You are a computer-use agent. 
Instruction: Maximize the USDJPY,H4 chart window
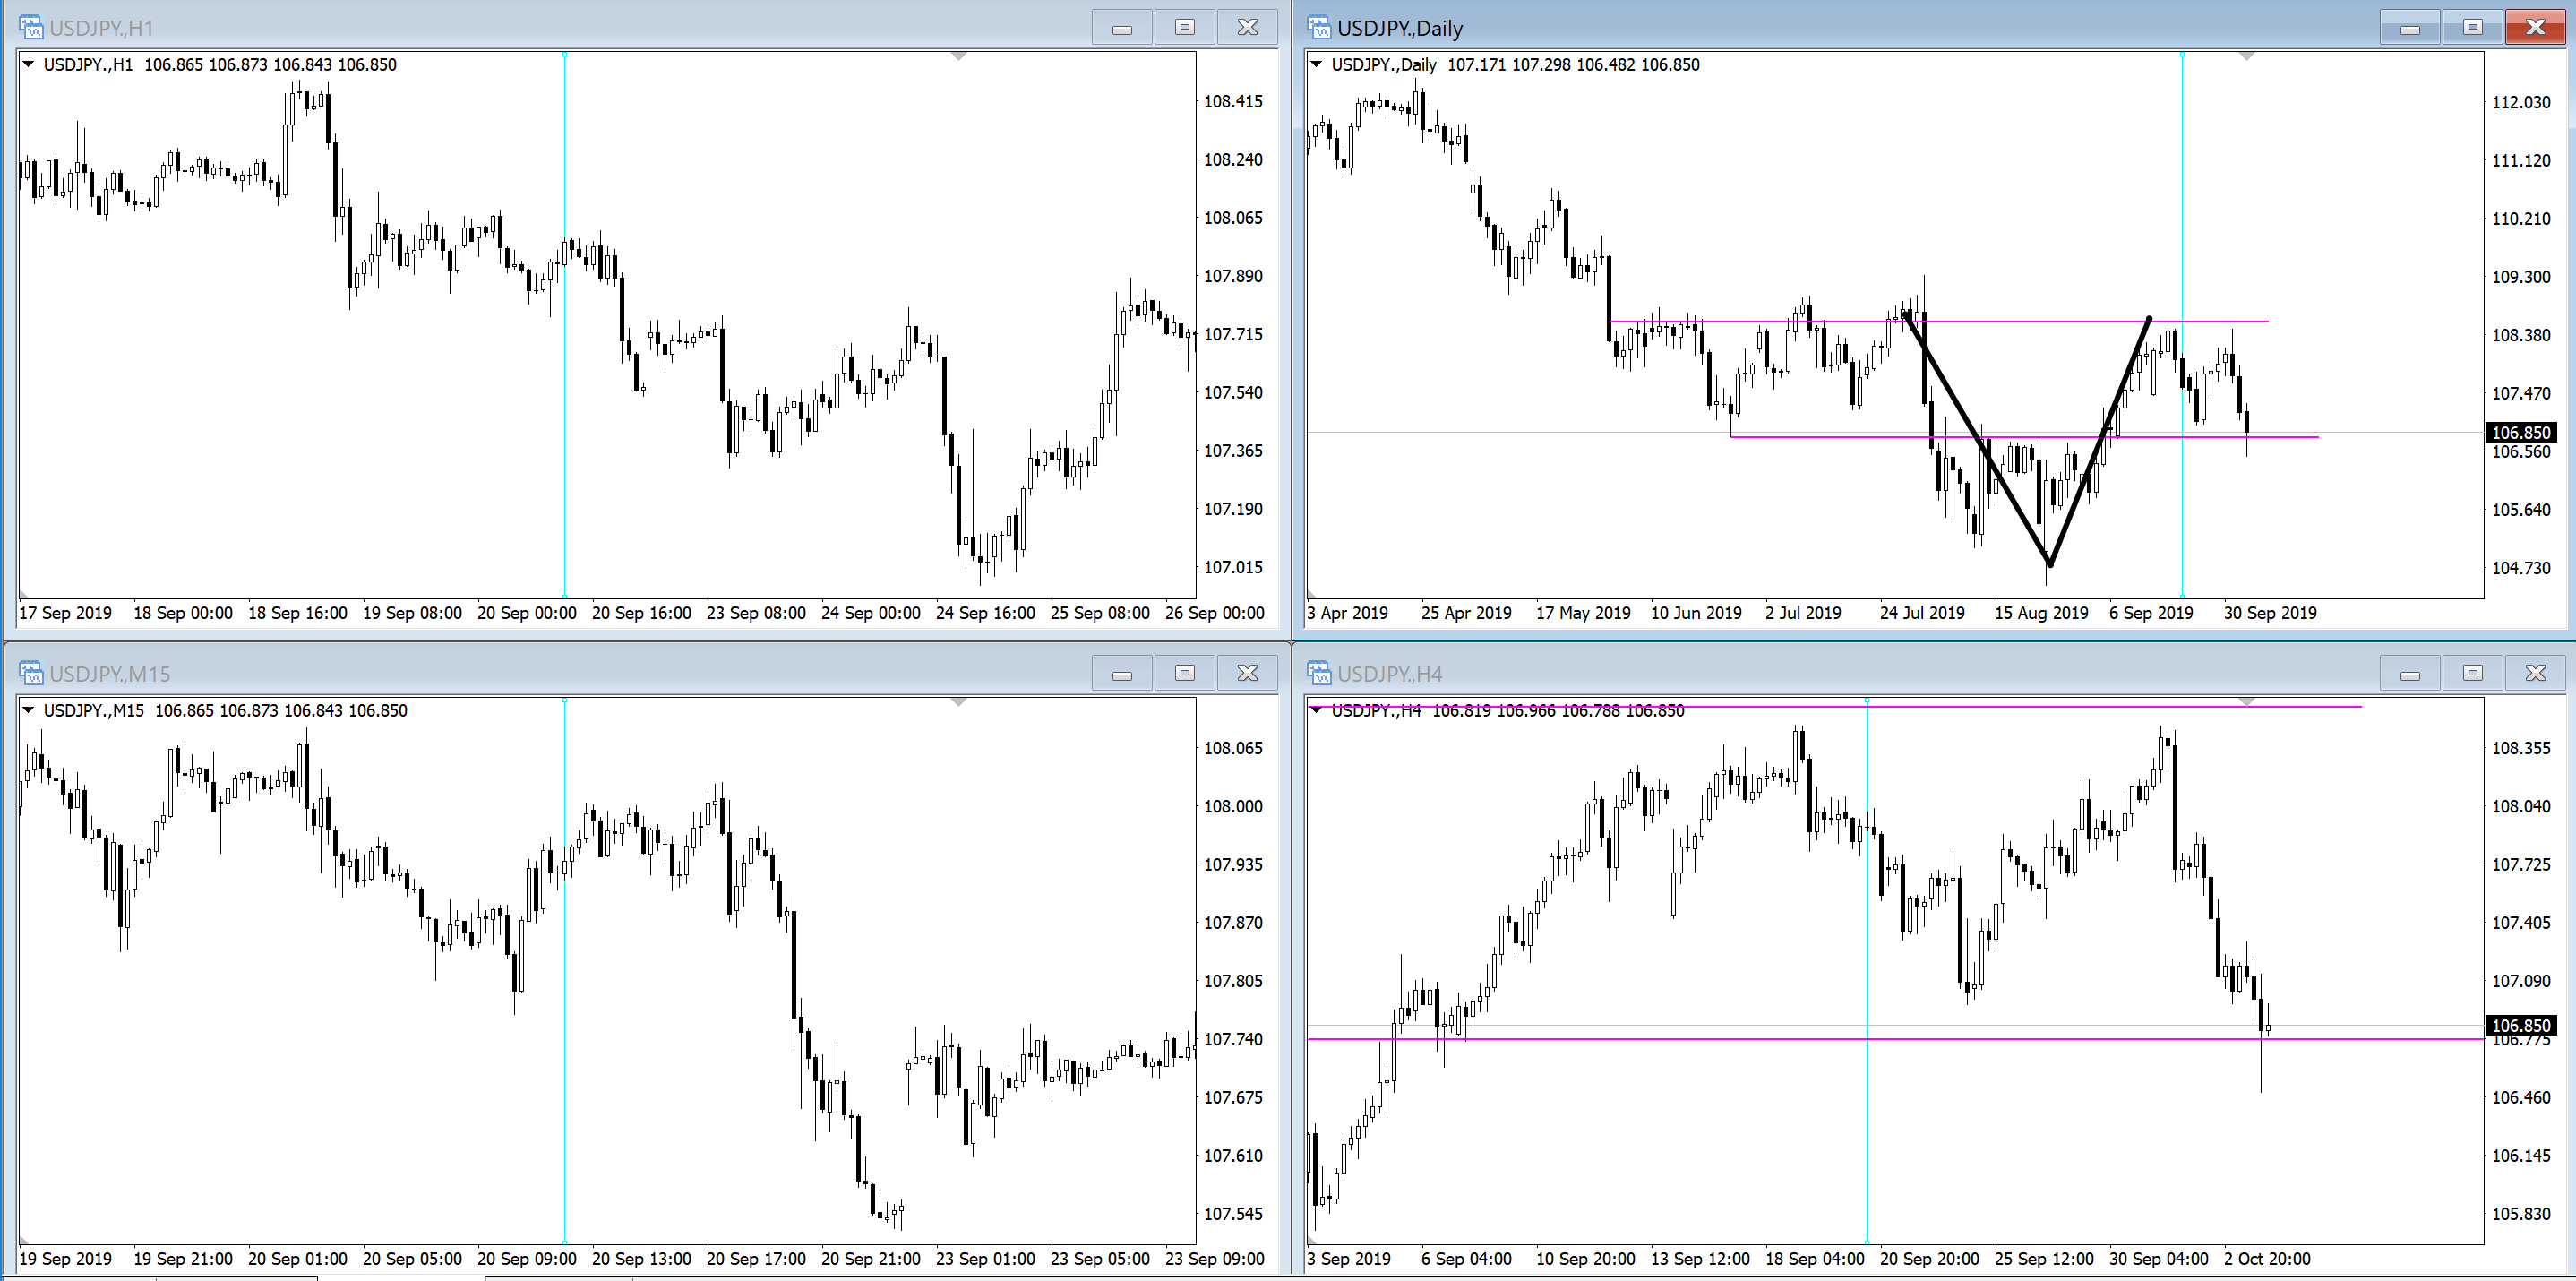click(2473, 673)
